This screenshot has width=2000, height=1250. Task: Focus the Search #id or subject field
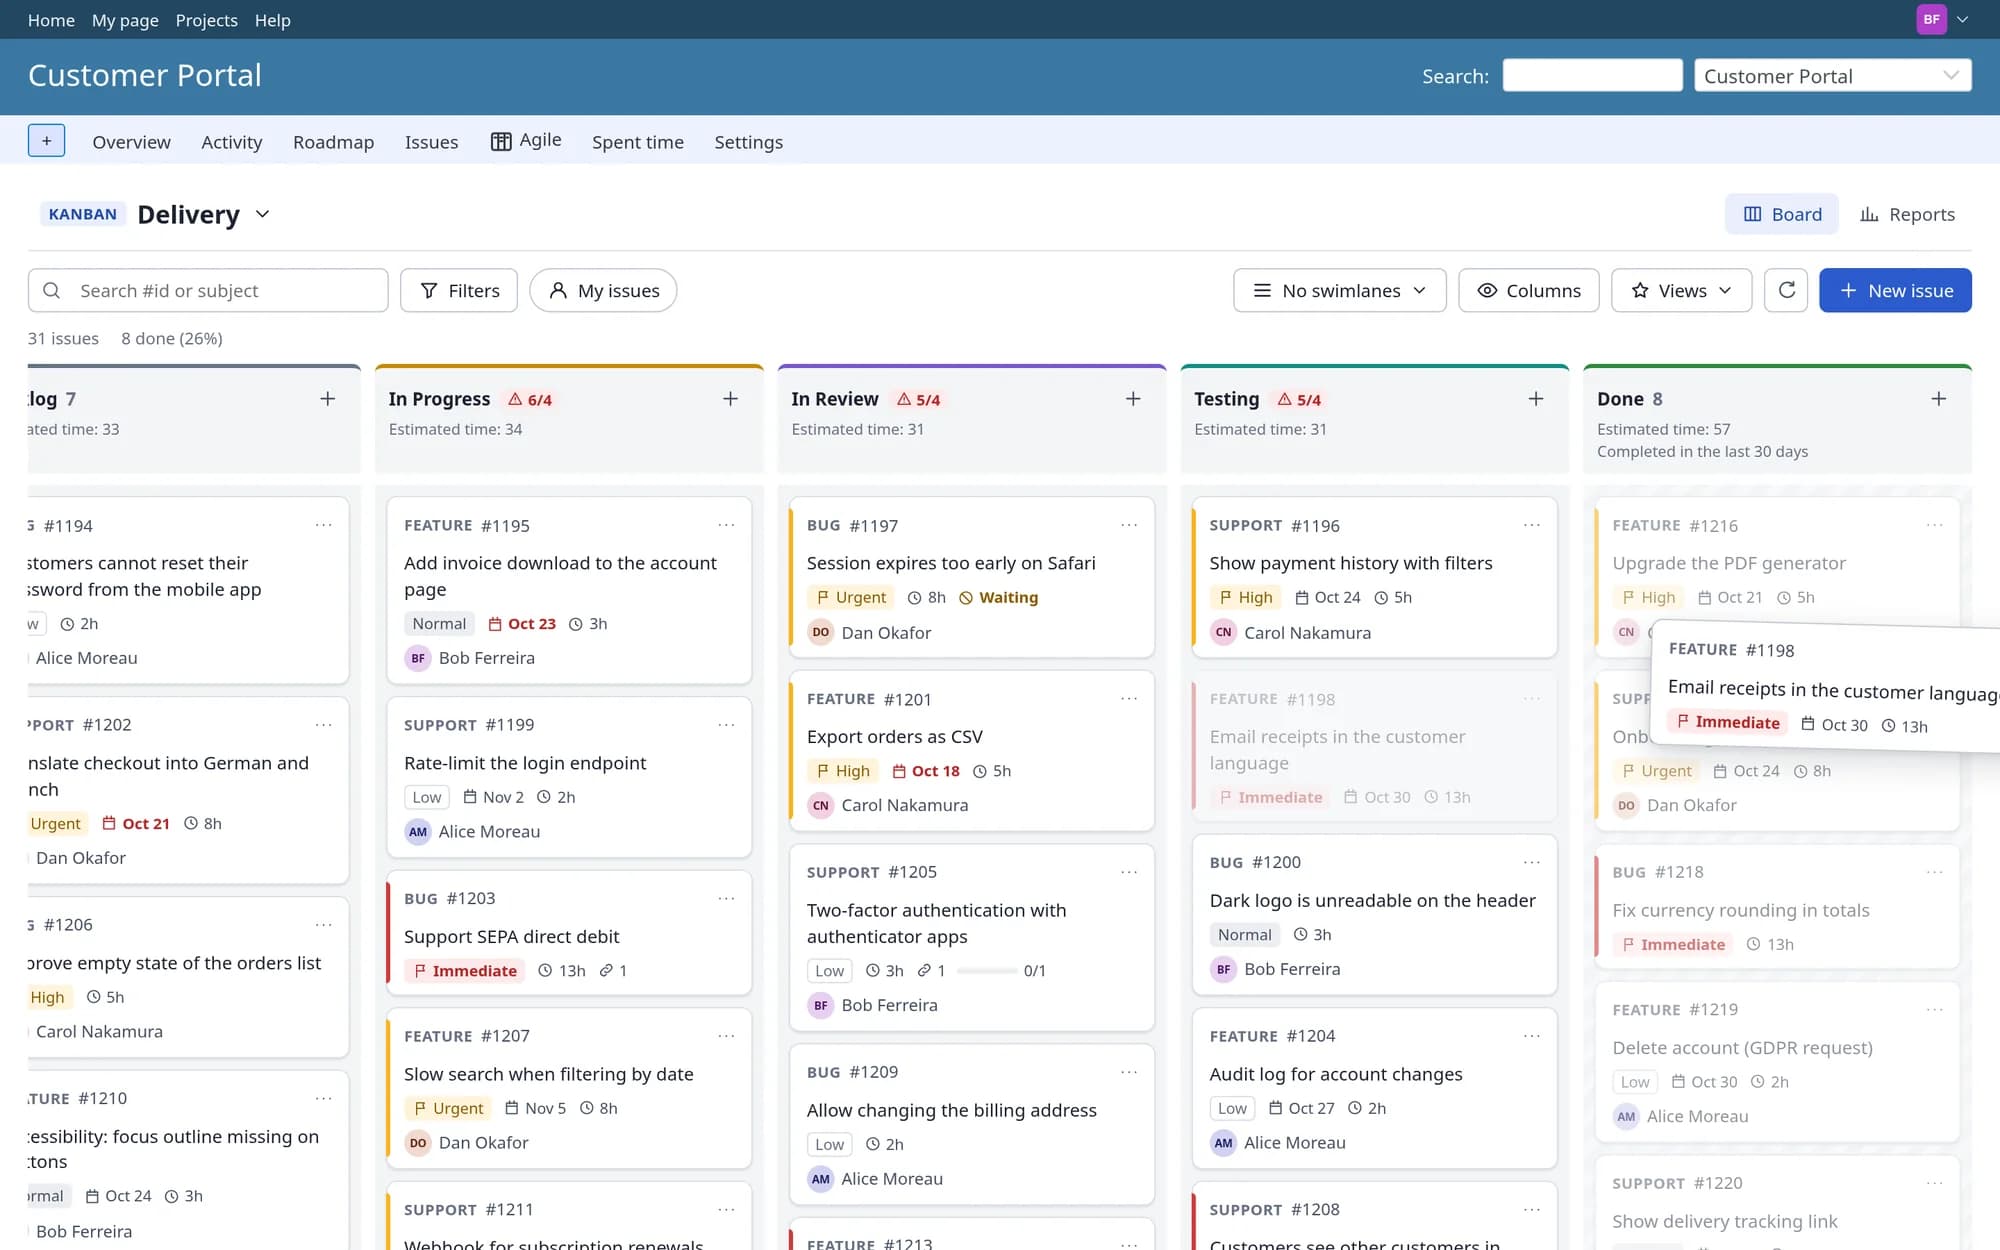tap(208, 290)
